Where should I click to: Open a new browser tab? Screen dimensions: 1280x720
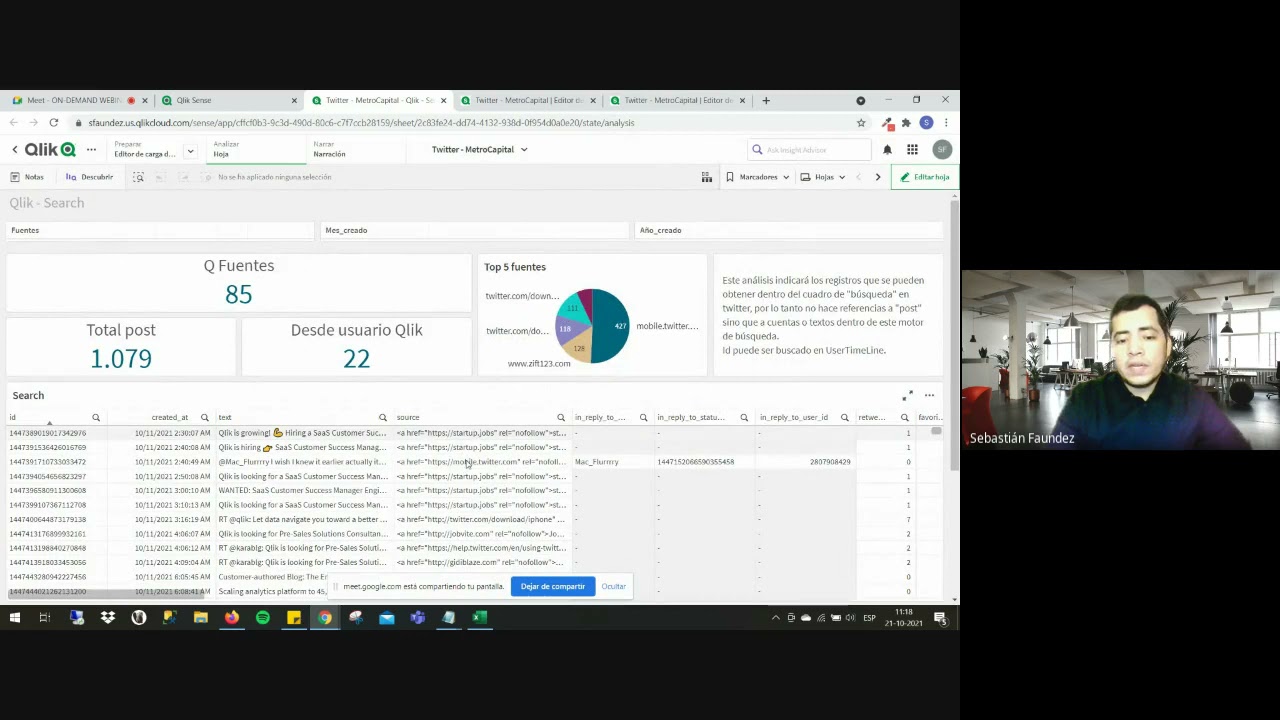click(x=766, y=100)
